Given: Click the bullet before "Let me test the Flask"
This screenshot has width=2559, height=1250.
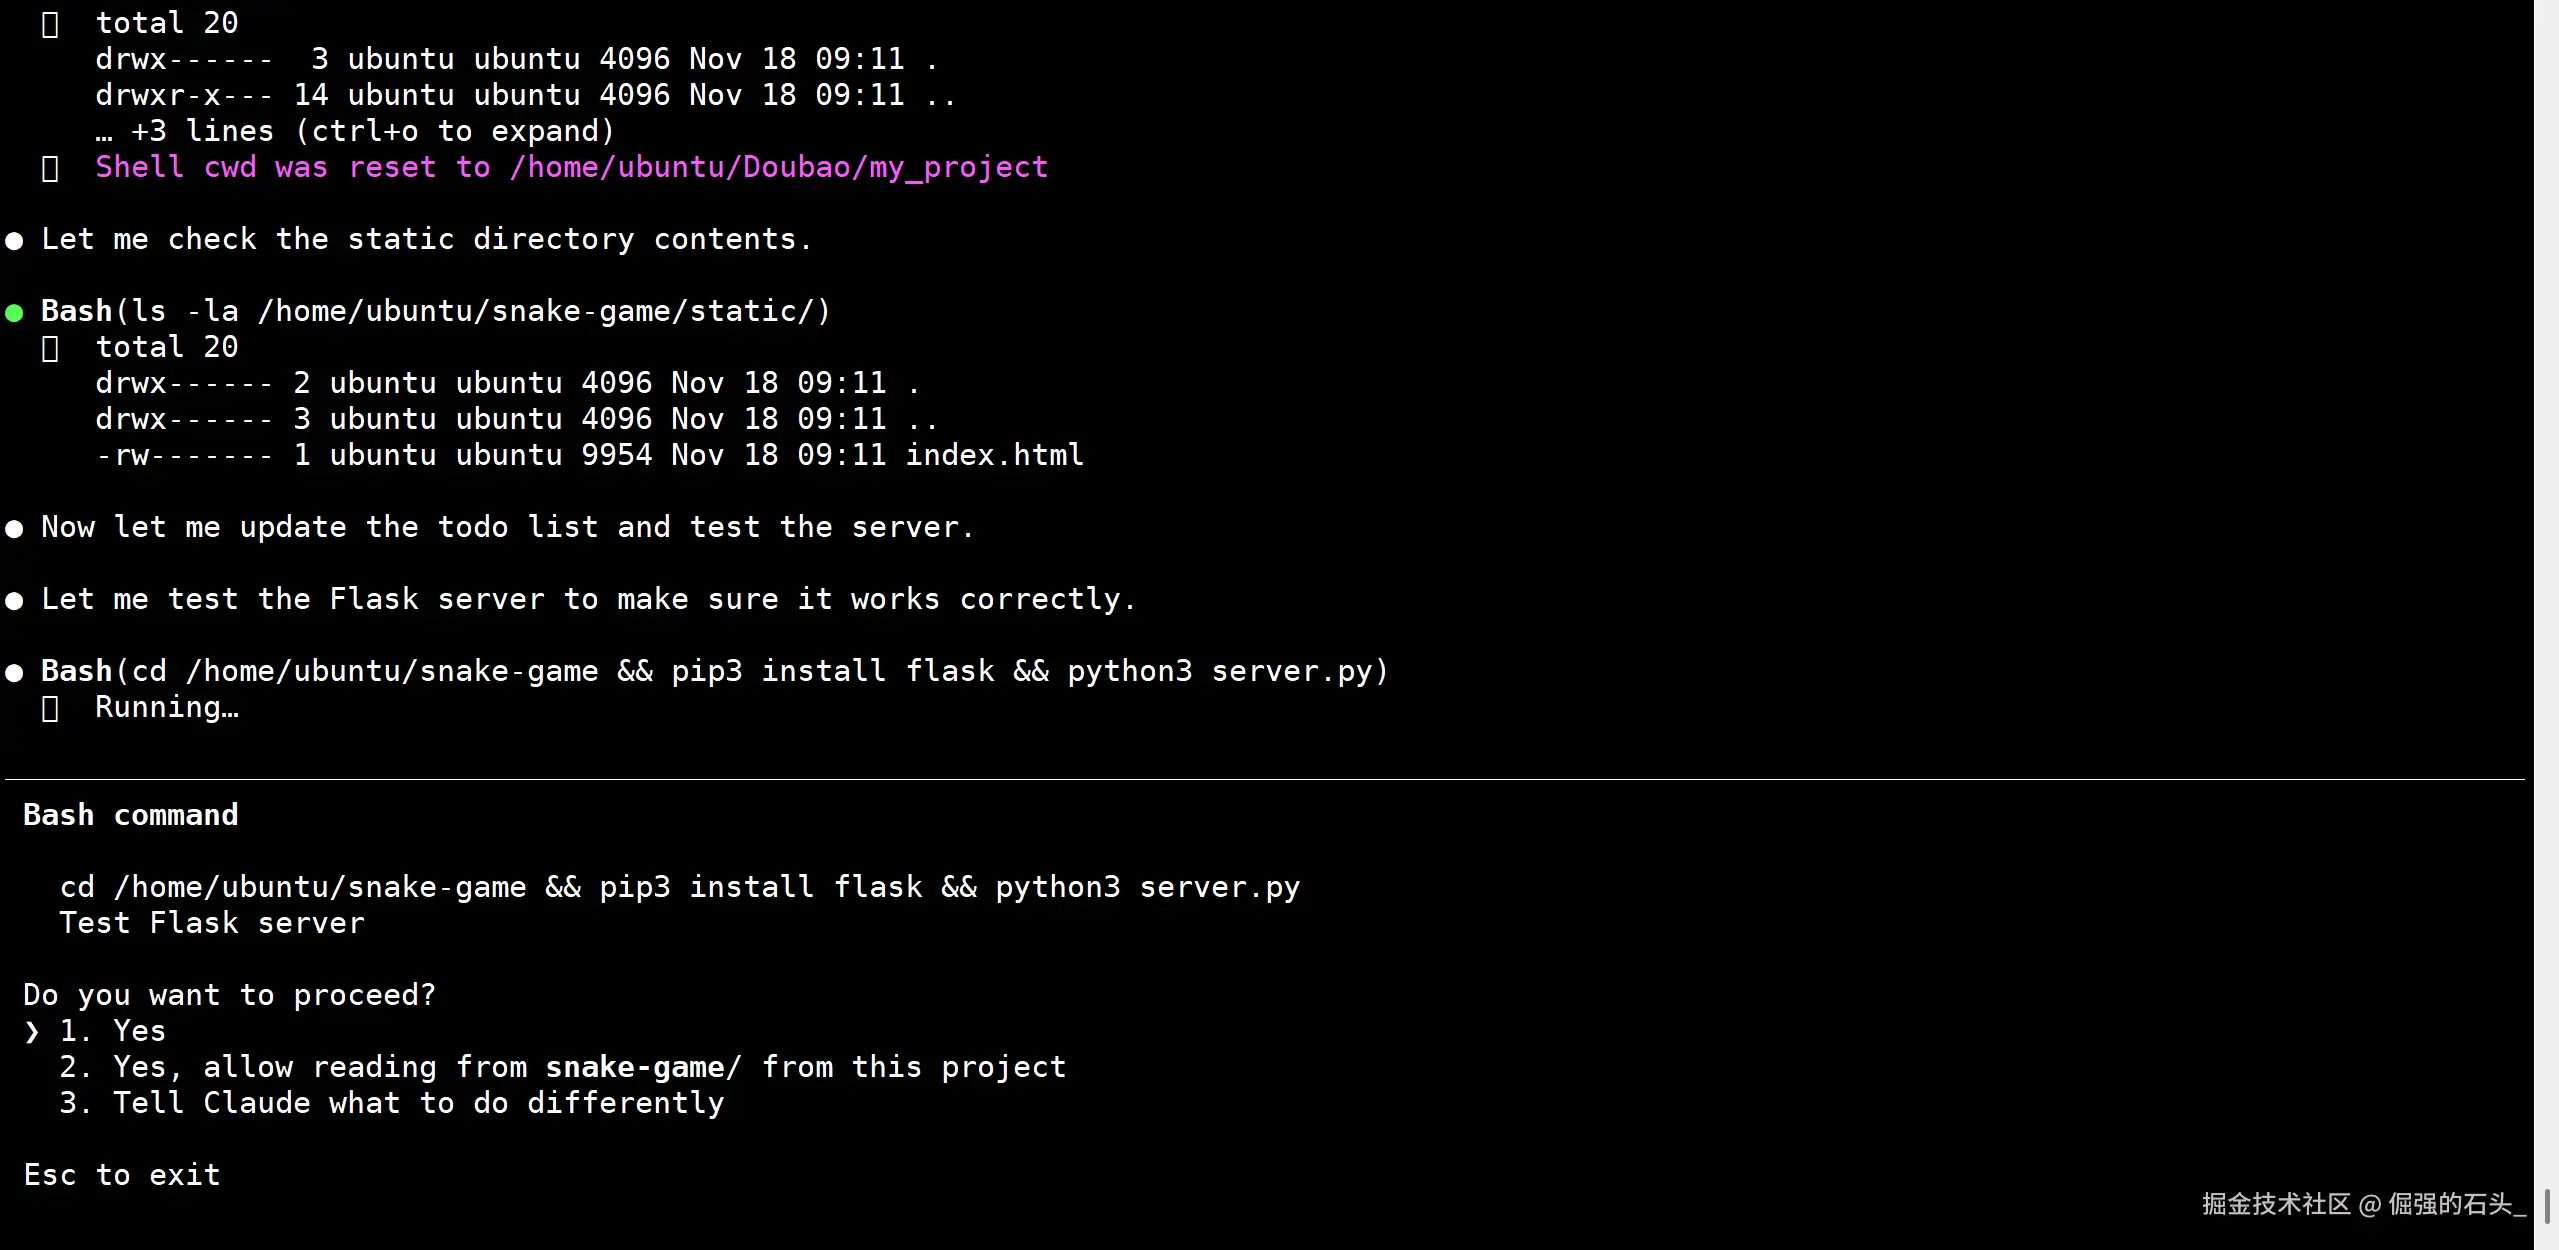Looking at the screenshot, I should coord(14,601).
